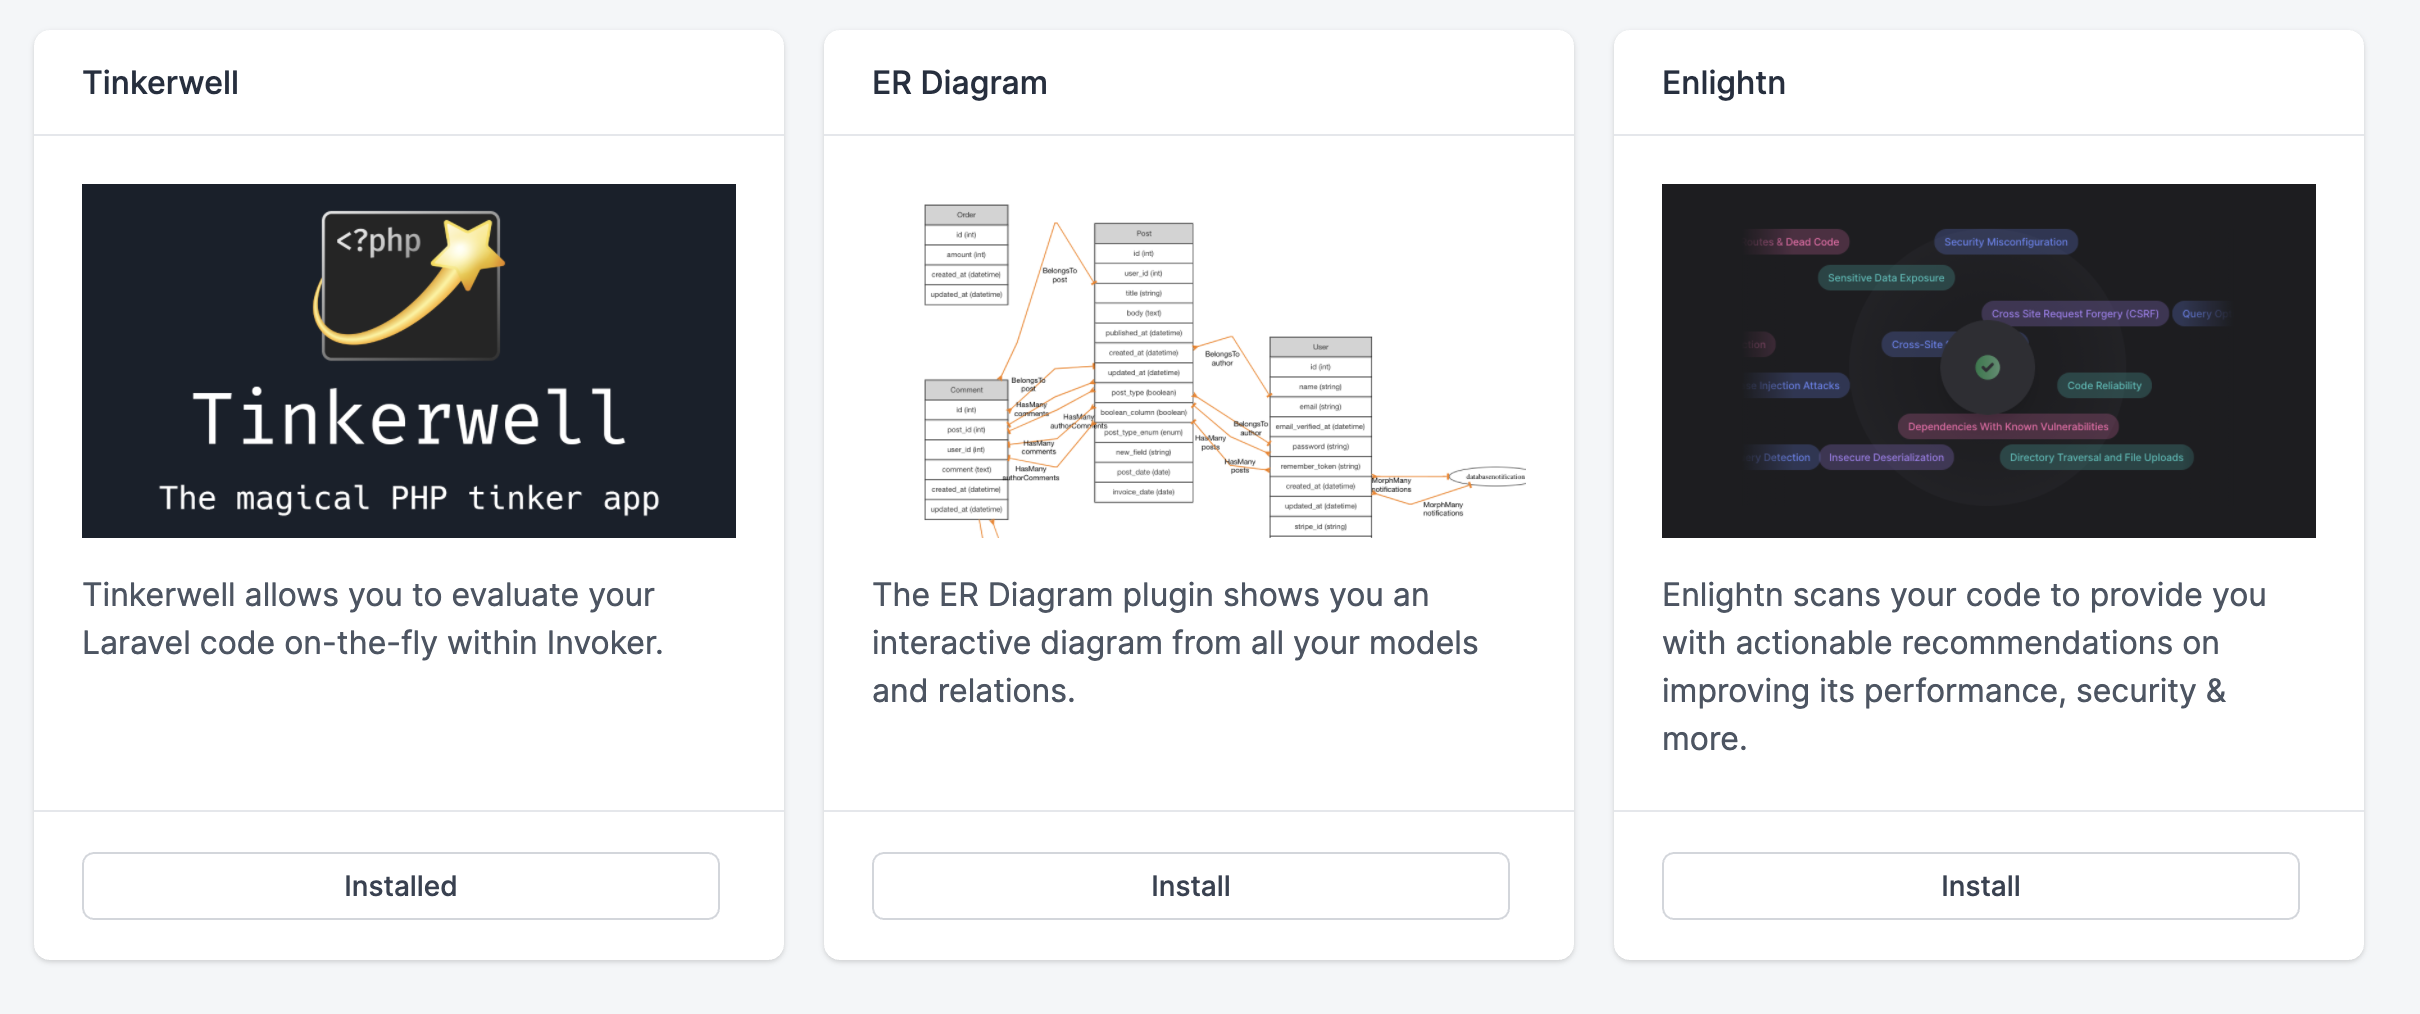Click the "Insecure Deserialization" badge
This screenshot has height=1014, width=2420.
tap(1888, 457)
